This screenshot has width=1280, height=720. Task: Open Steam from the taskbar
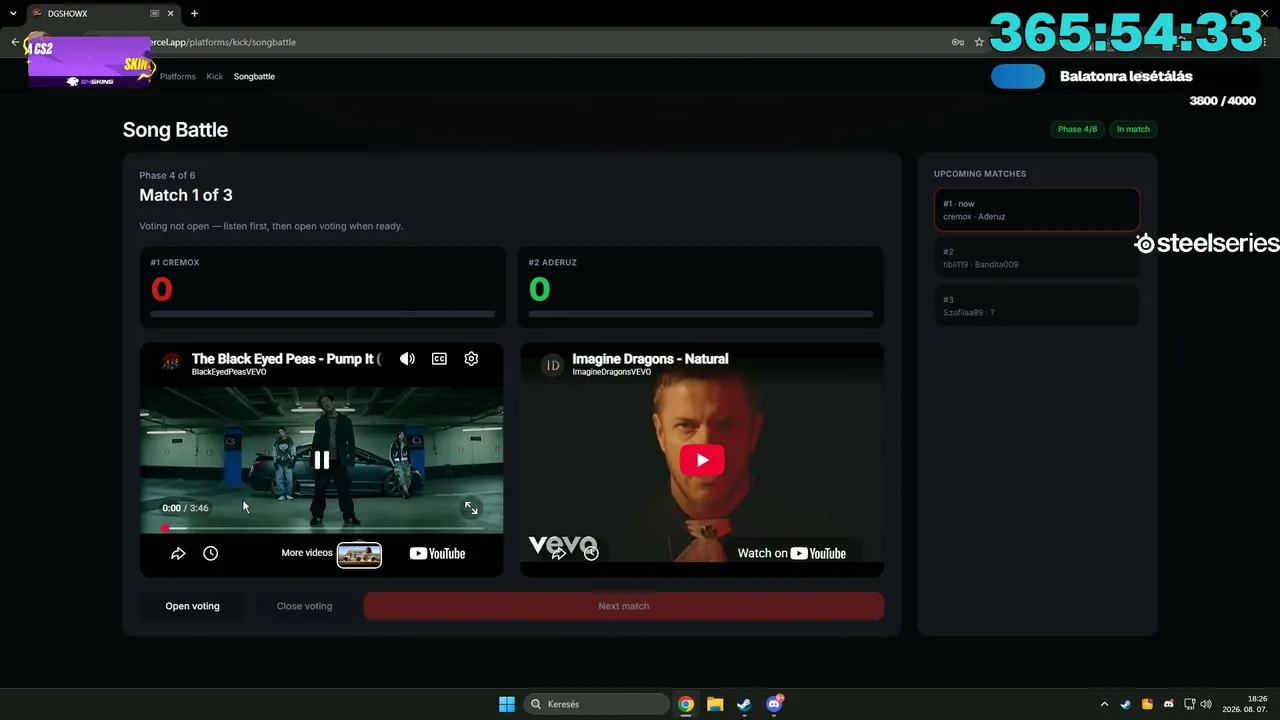[x=744, y=704]
